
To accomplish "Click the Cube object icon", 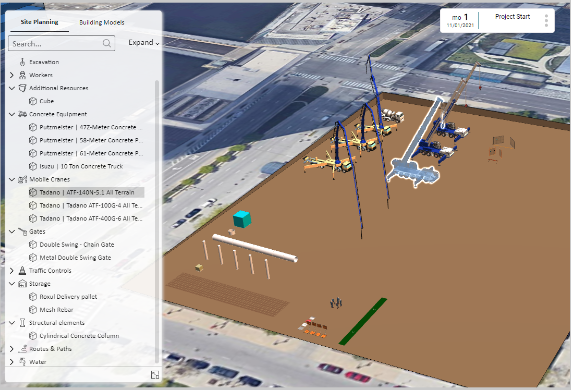I will (x=33, y=101).
